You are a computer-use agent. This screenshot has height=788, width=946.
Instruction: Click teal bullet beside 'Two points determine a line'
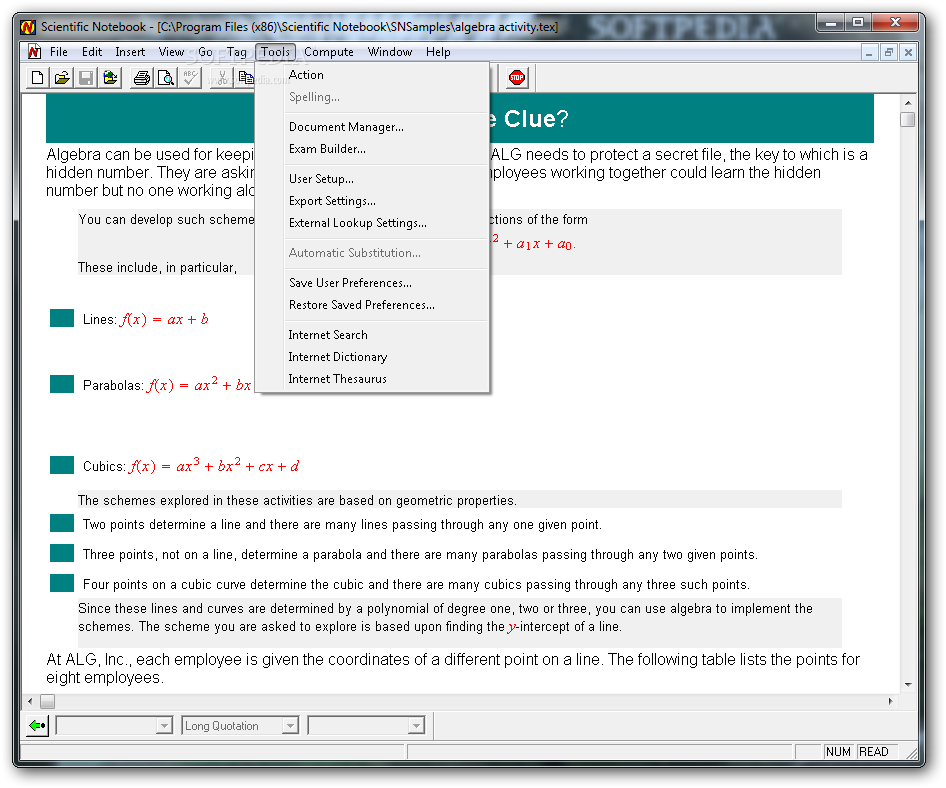click(62, 524)
